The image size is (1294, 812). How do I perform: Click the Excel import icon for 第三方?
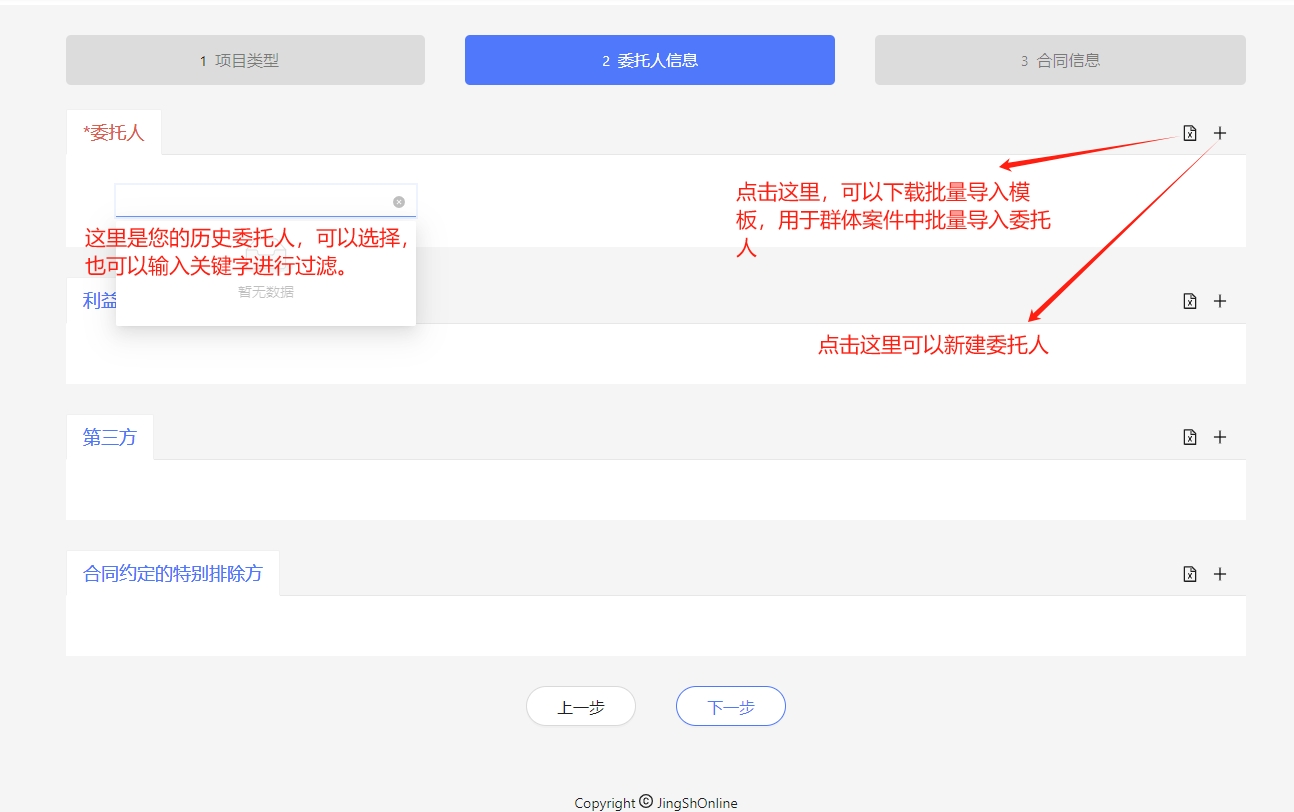[x=1189, y=437]
